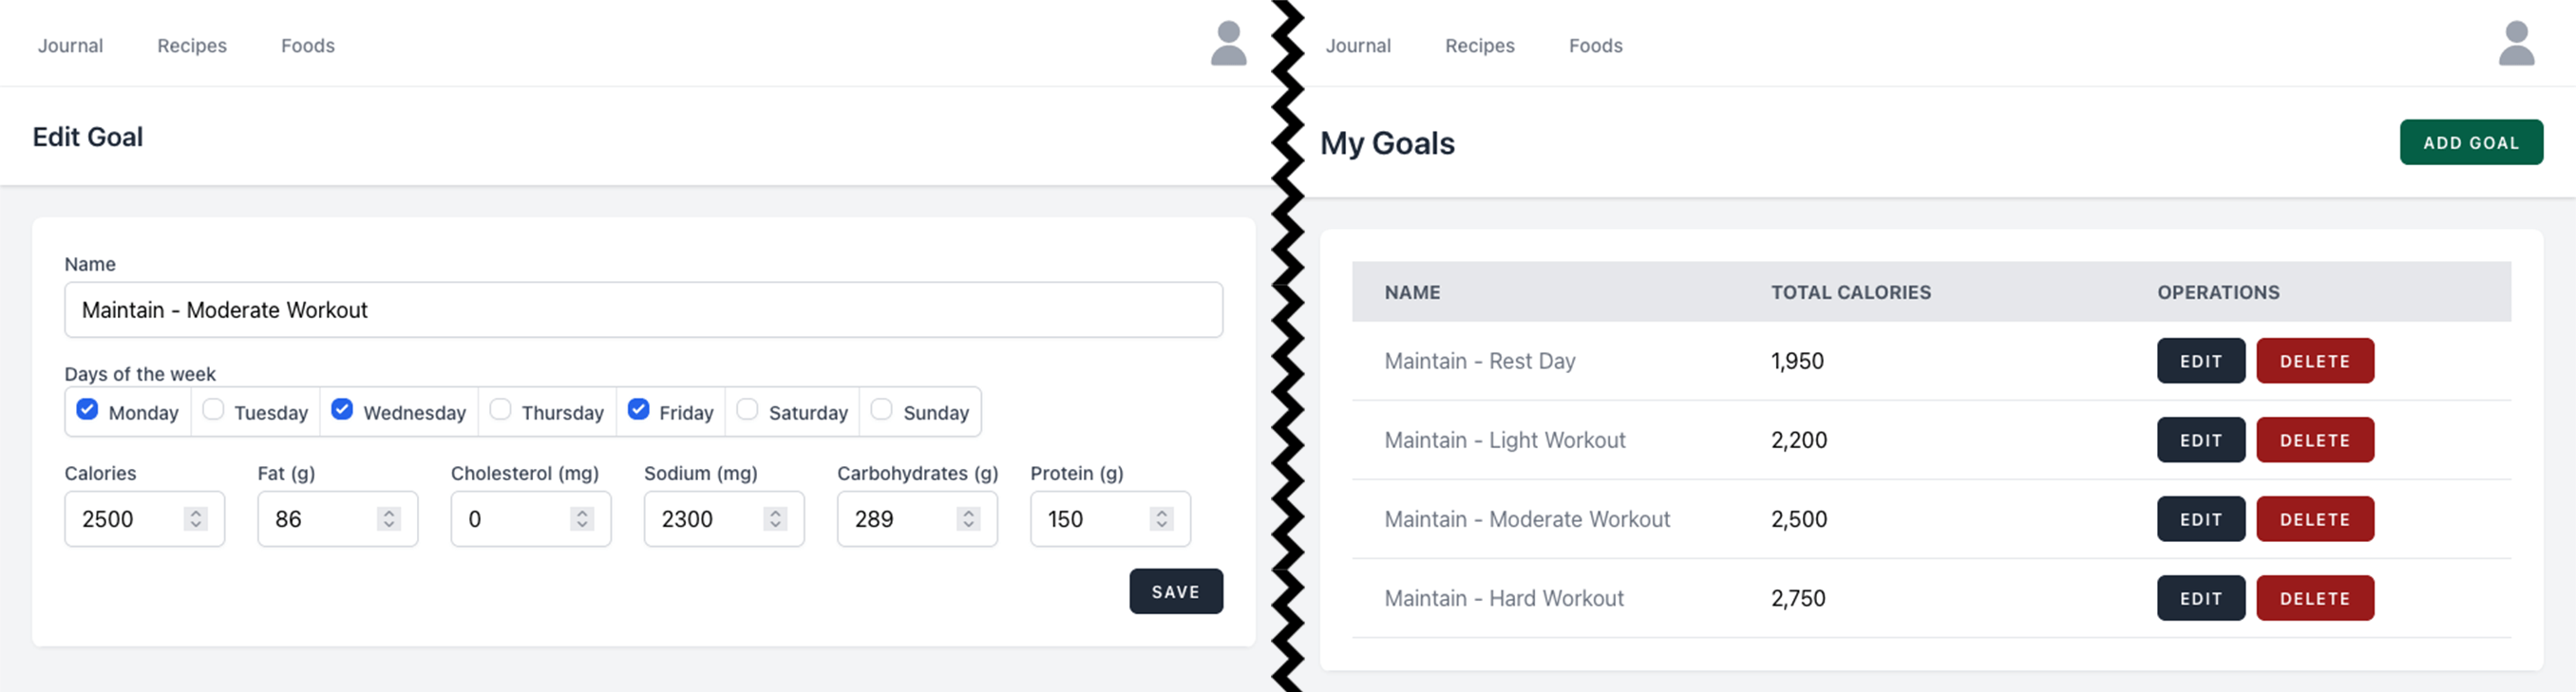Click the Calories field stepper arrows
The height and width of the screenshot is (692, 2576).
point(196,519)
